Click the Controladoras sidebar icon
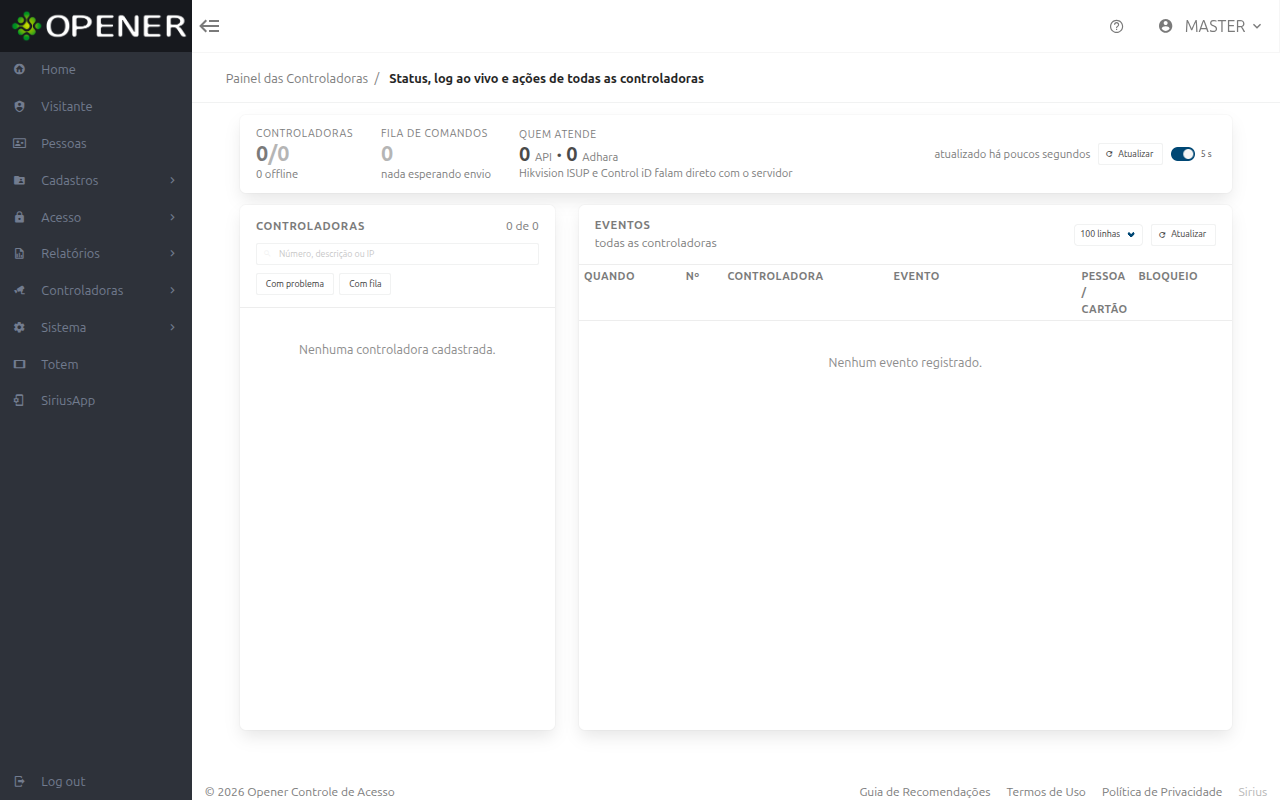Viewport: 1280px width, 800px height. (x=20, y=291)
